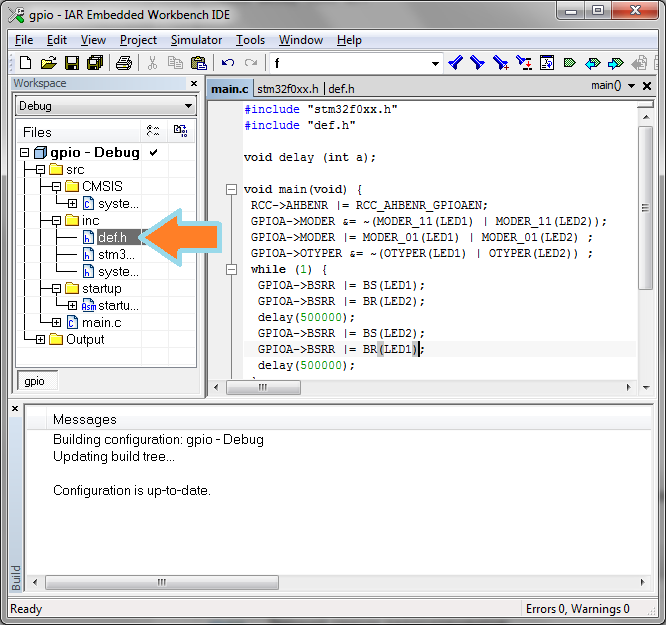Open the Find dialog flashlight-plus icon
Image resolution: width=666 pixels, height=625 pixels.
tap(501, 63)
